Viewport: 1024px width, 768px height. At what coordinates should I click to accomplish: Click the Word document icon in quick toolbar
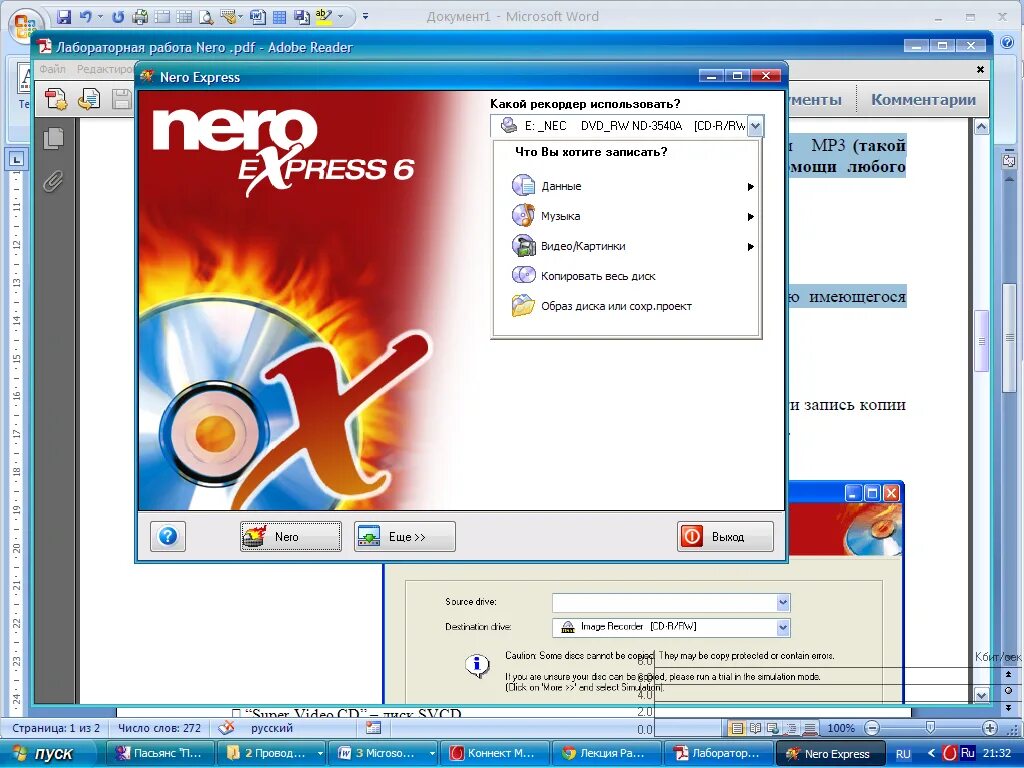[x=257, y=16]
